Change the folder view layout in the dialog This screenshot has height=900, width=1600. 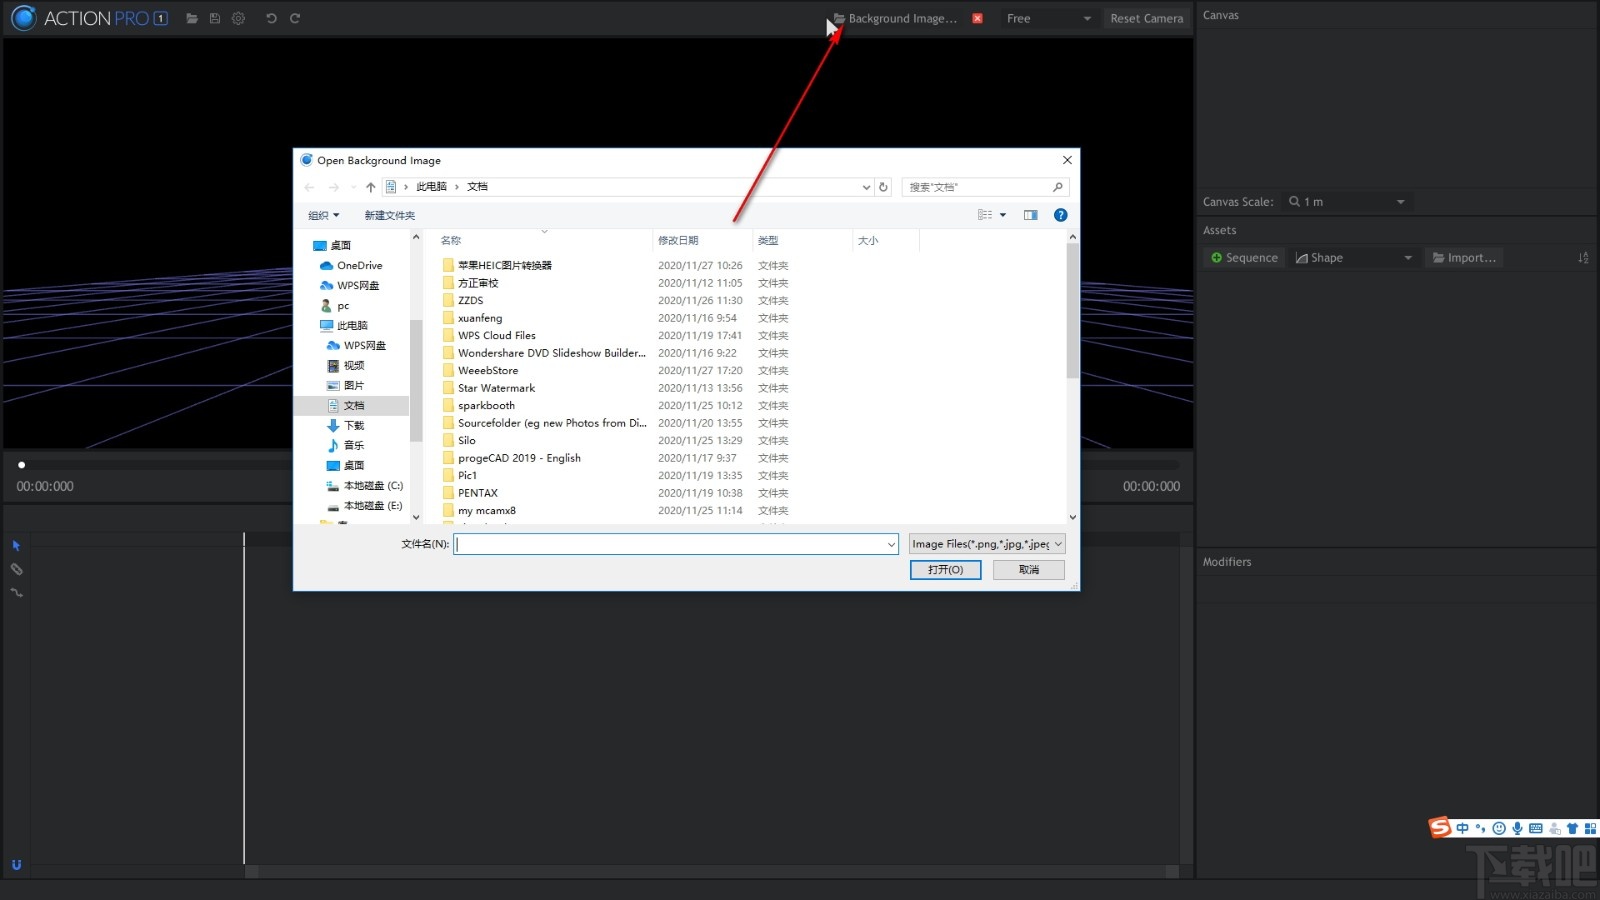coord(990,214)
